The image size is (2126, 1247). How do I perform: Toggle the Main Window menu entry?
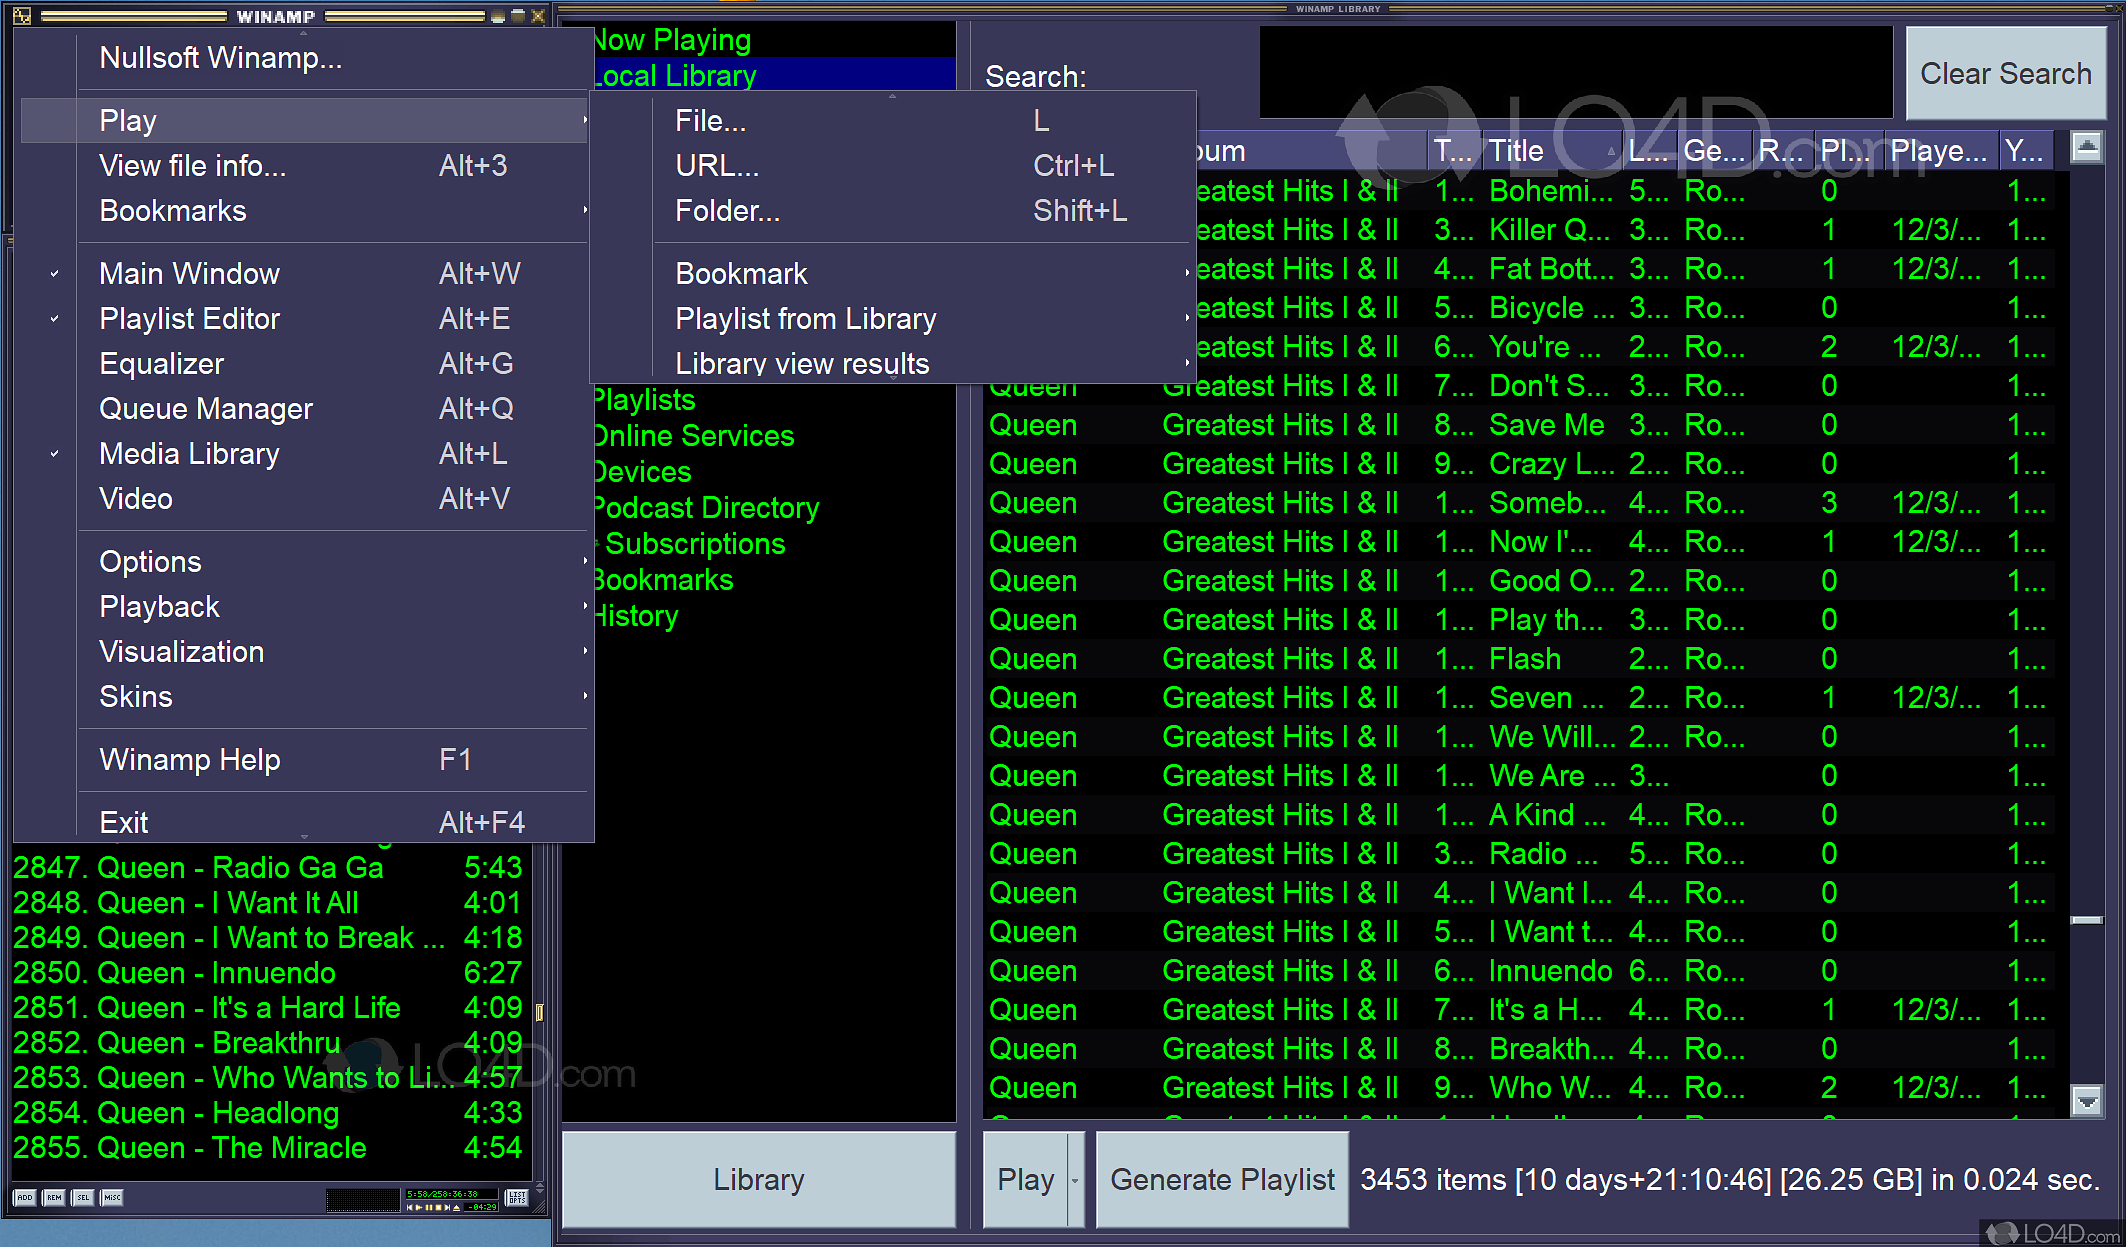[190, 273]
